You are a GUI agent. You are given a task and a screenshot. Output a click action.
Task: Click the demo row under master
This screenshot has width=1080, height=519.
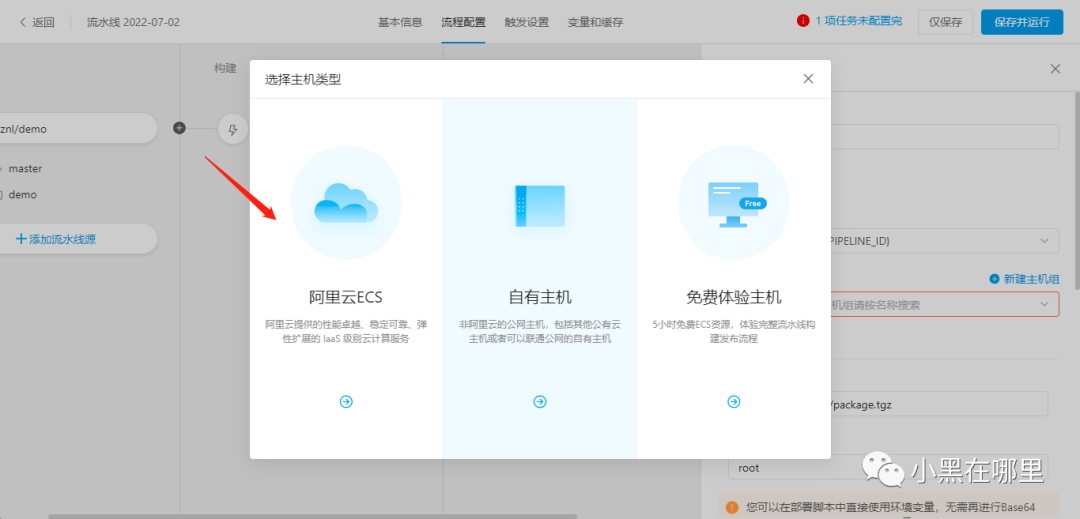(x=23, y=195)
